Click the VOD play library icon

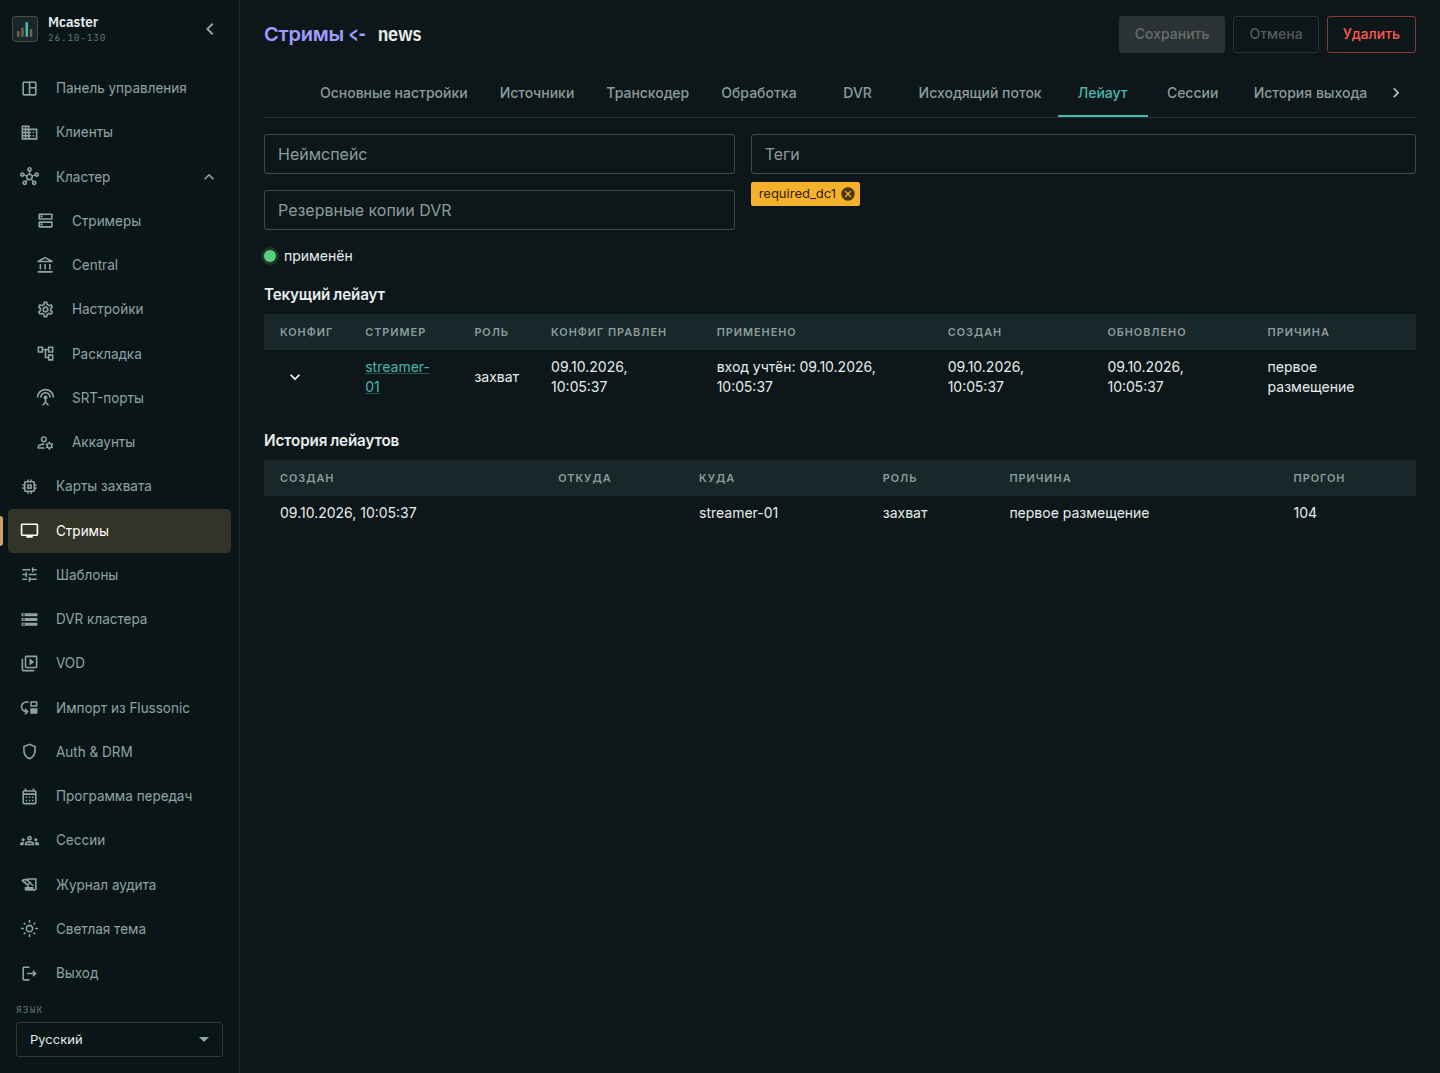click(x=30, y=663)
